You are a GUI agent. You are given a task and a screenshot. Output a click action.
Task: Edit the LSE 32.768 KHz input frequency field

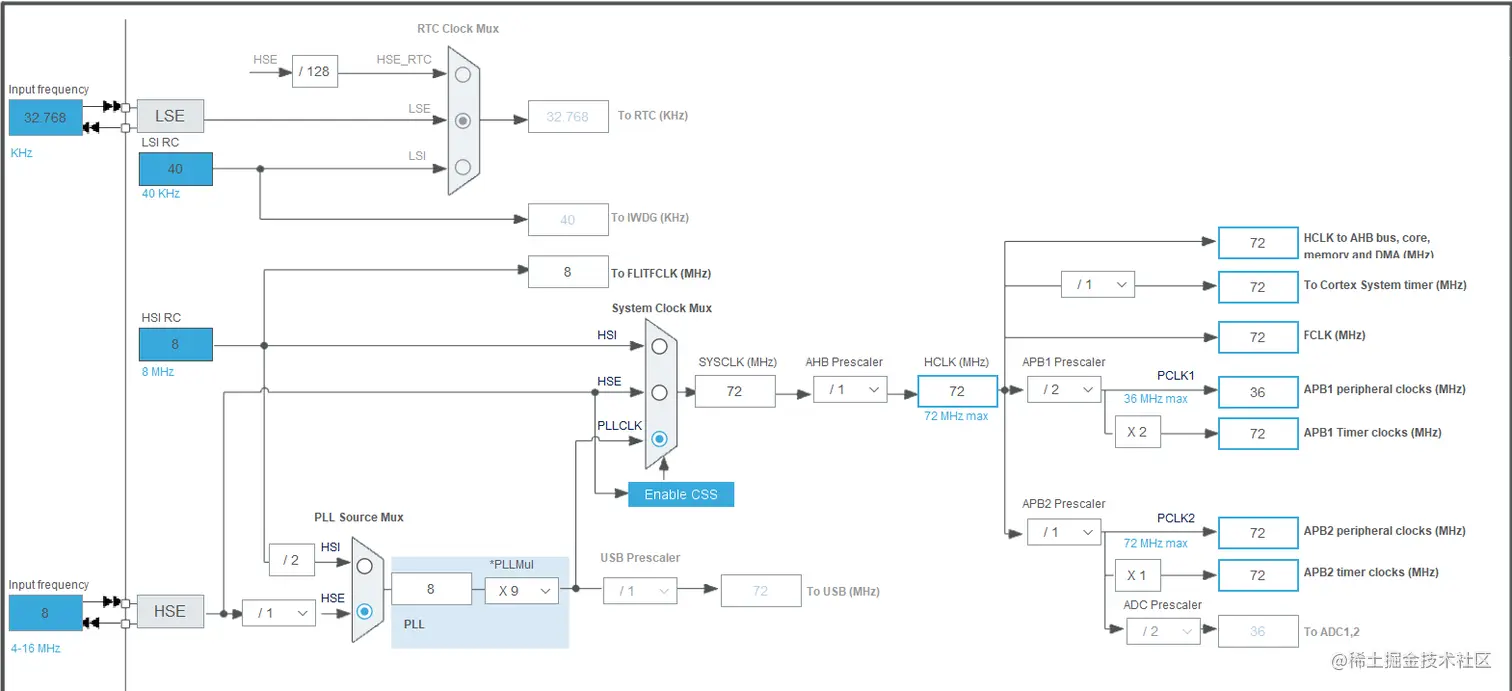tap(45, 117)
